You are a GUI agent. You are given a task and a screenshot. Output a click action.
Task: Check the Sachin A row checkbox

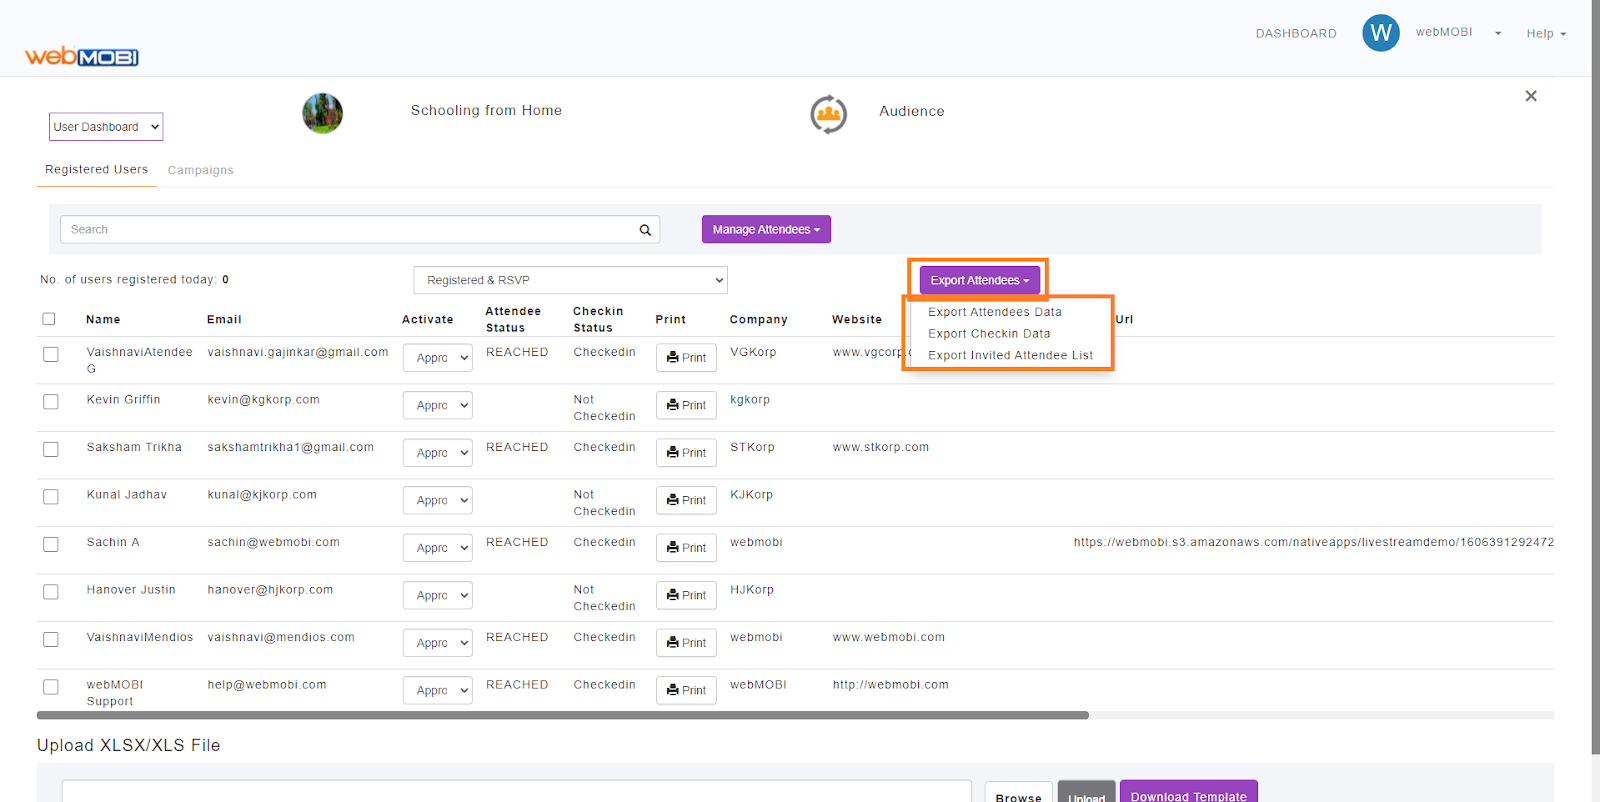tap(51, 544)
